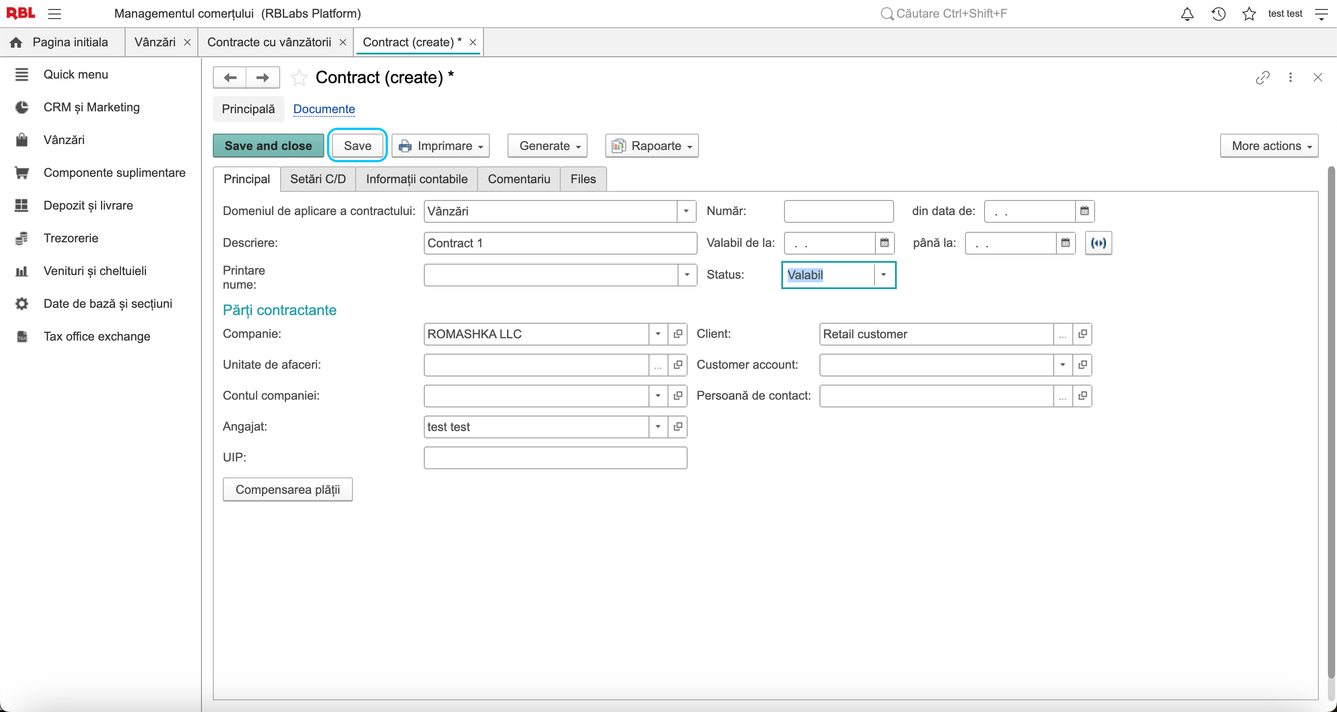Switch to the Informații contabile tab
The image size is (1337, 712).
click(417, 179)
